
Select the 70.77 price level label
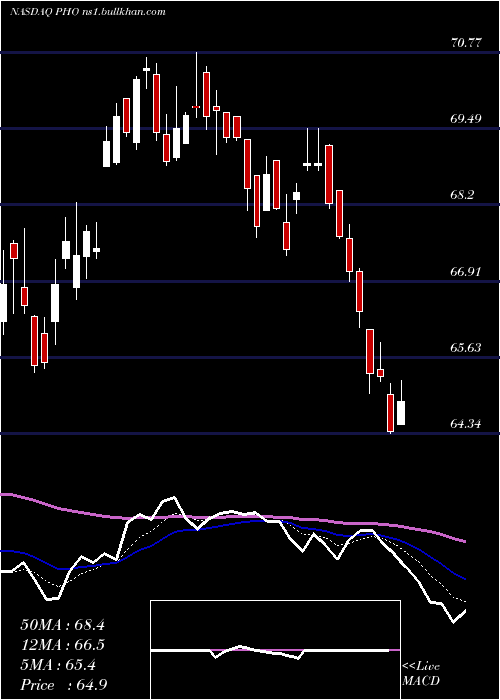pyautogui.click(x=466, y=43)
